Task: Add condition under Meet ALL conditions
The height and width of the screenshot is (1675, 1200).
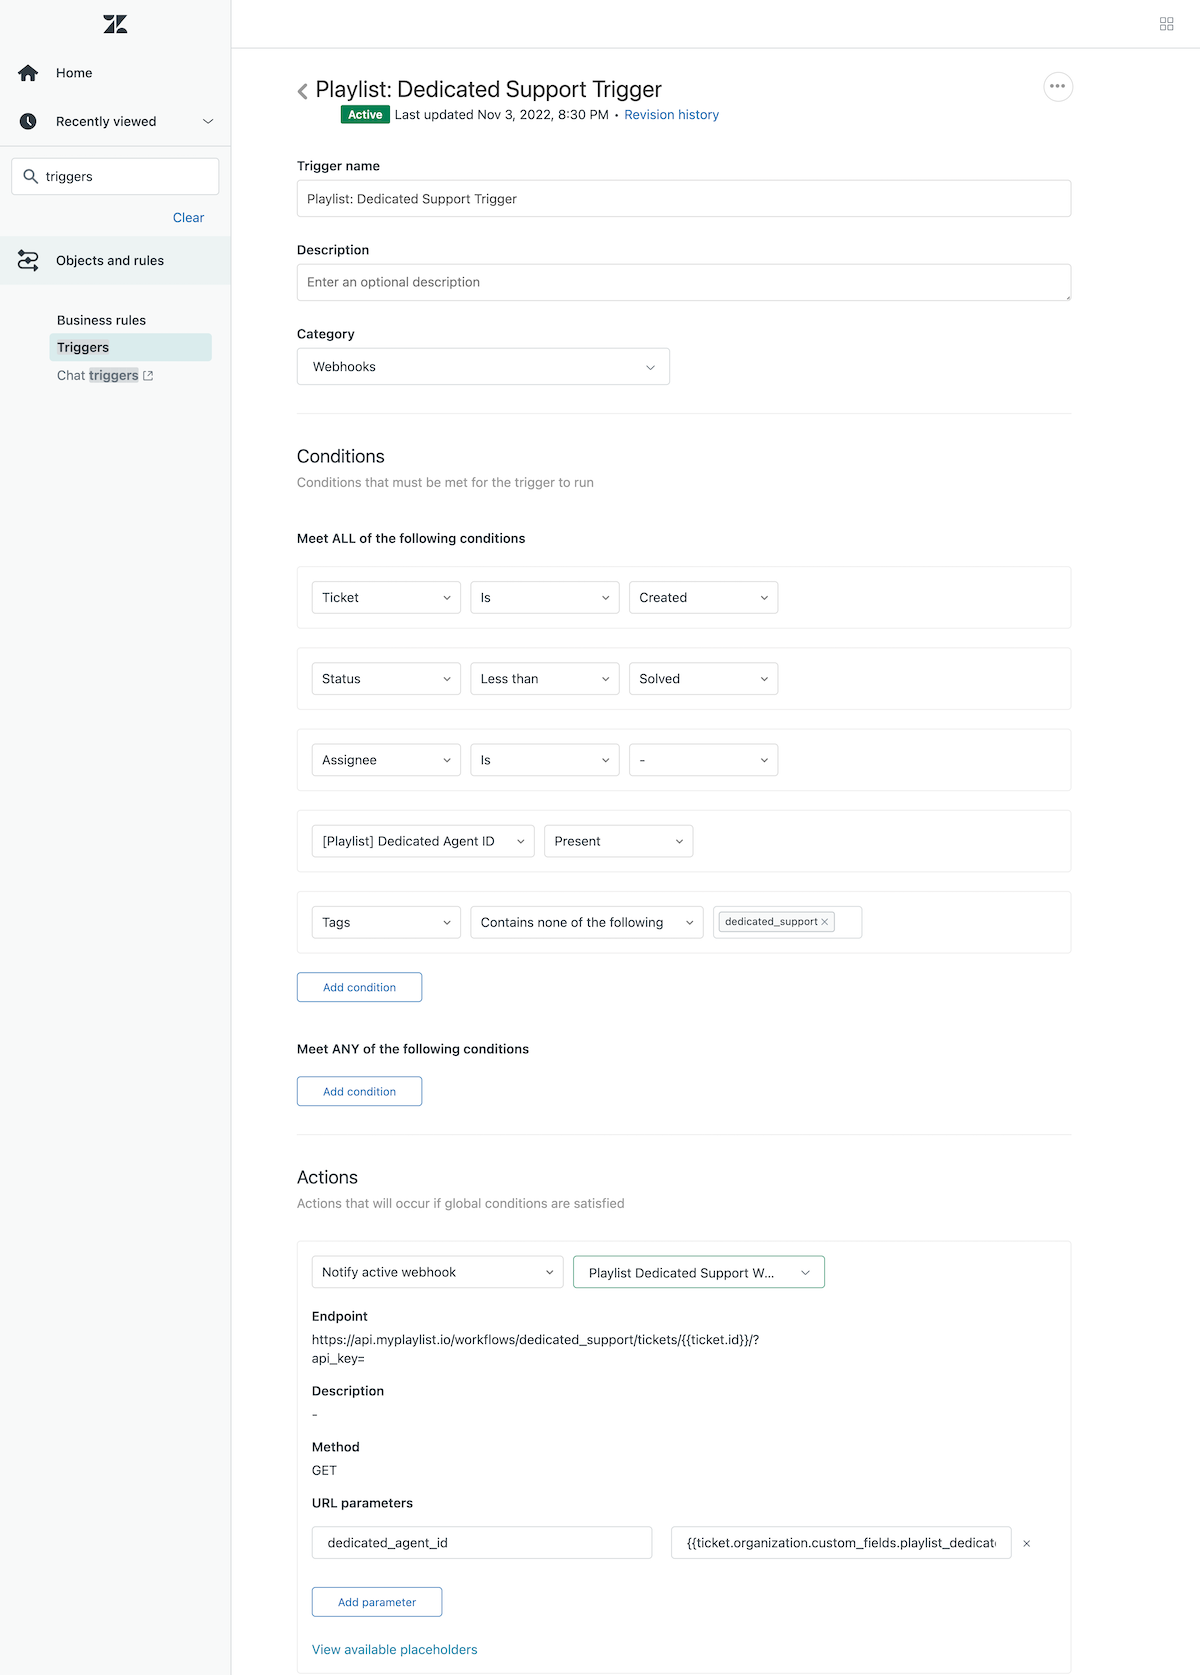Action: click(359, 987)
